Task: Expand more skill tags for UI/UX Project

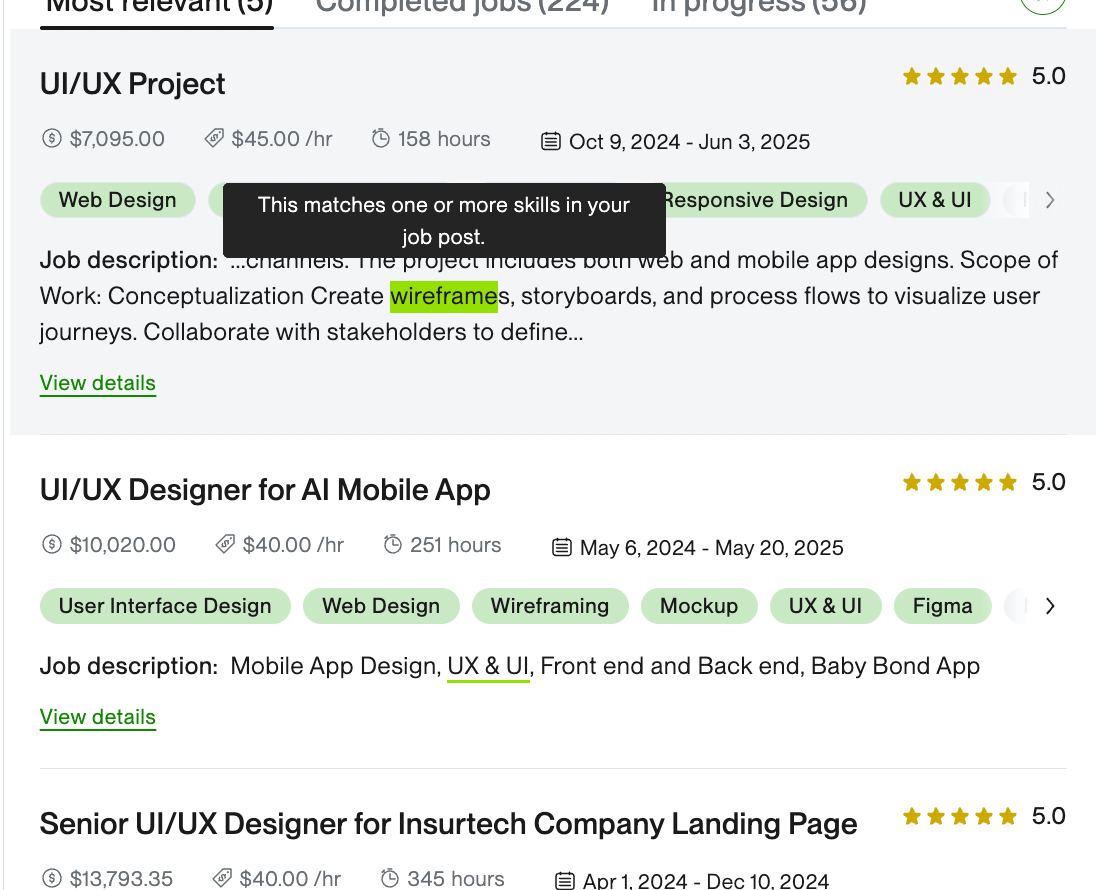Action: [x=1050, y=201]
